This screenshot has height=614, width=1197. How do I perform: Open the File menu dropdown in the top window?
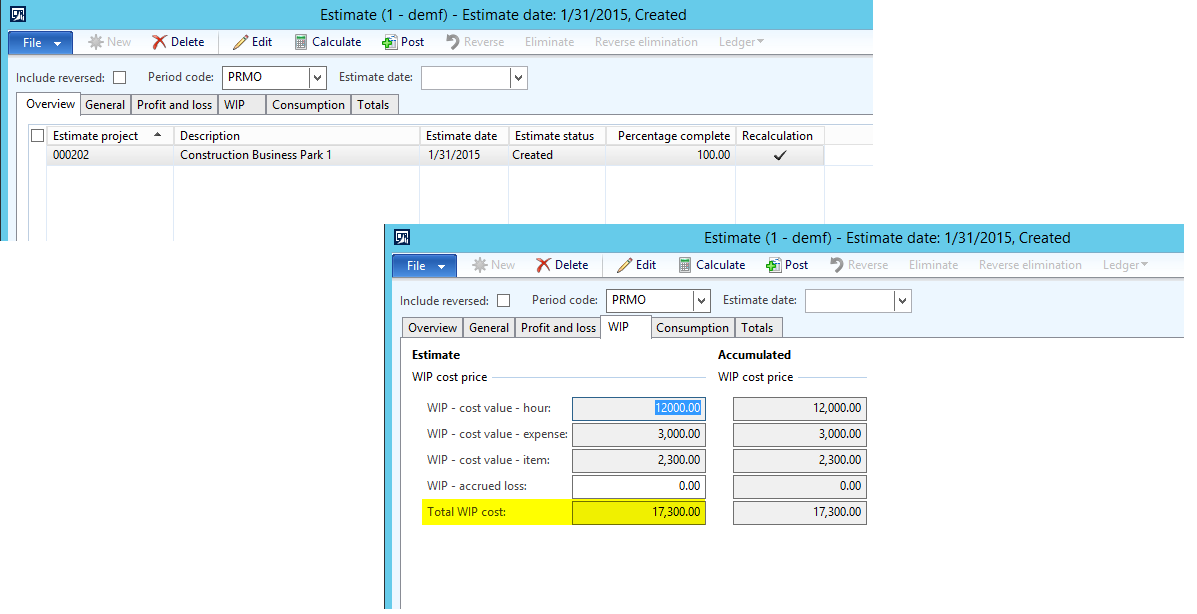point(41,42)
